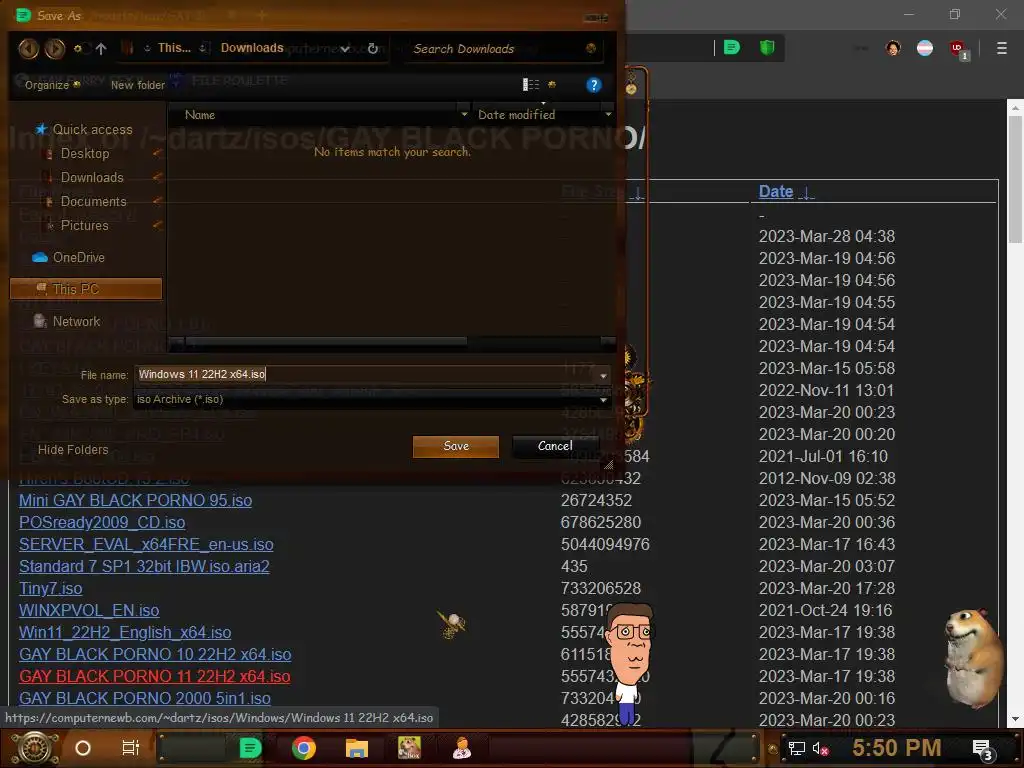This screenshot has height=768, width=1024.
Task: Open the face avatar extension icon
Action: click(x=893, y=48)
